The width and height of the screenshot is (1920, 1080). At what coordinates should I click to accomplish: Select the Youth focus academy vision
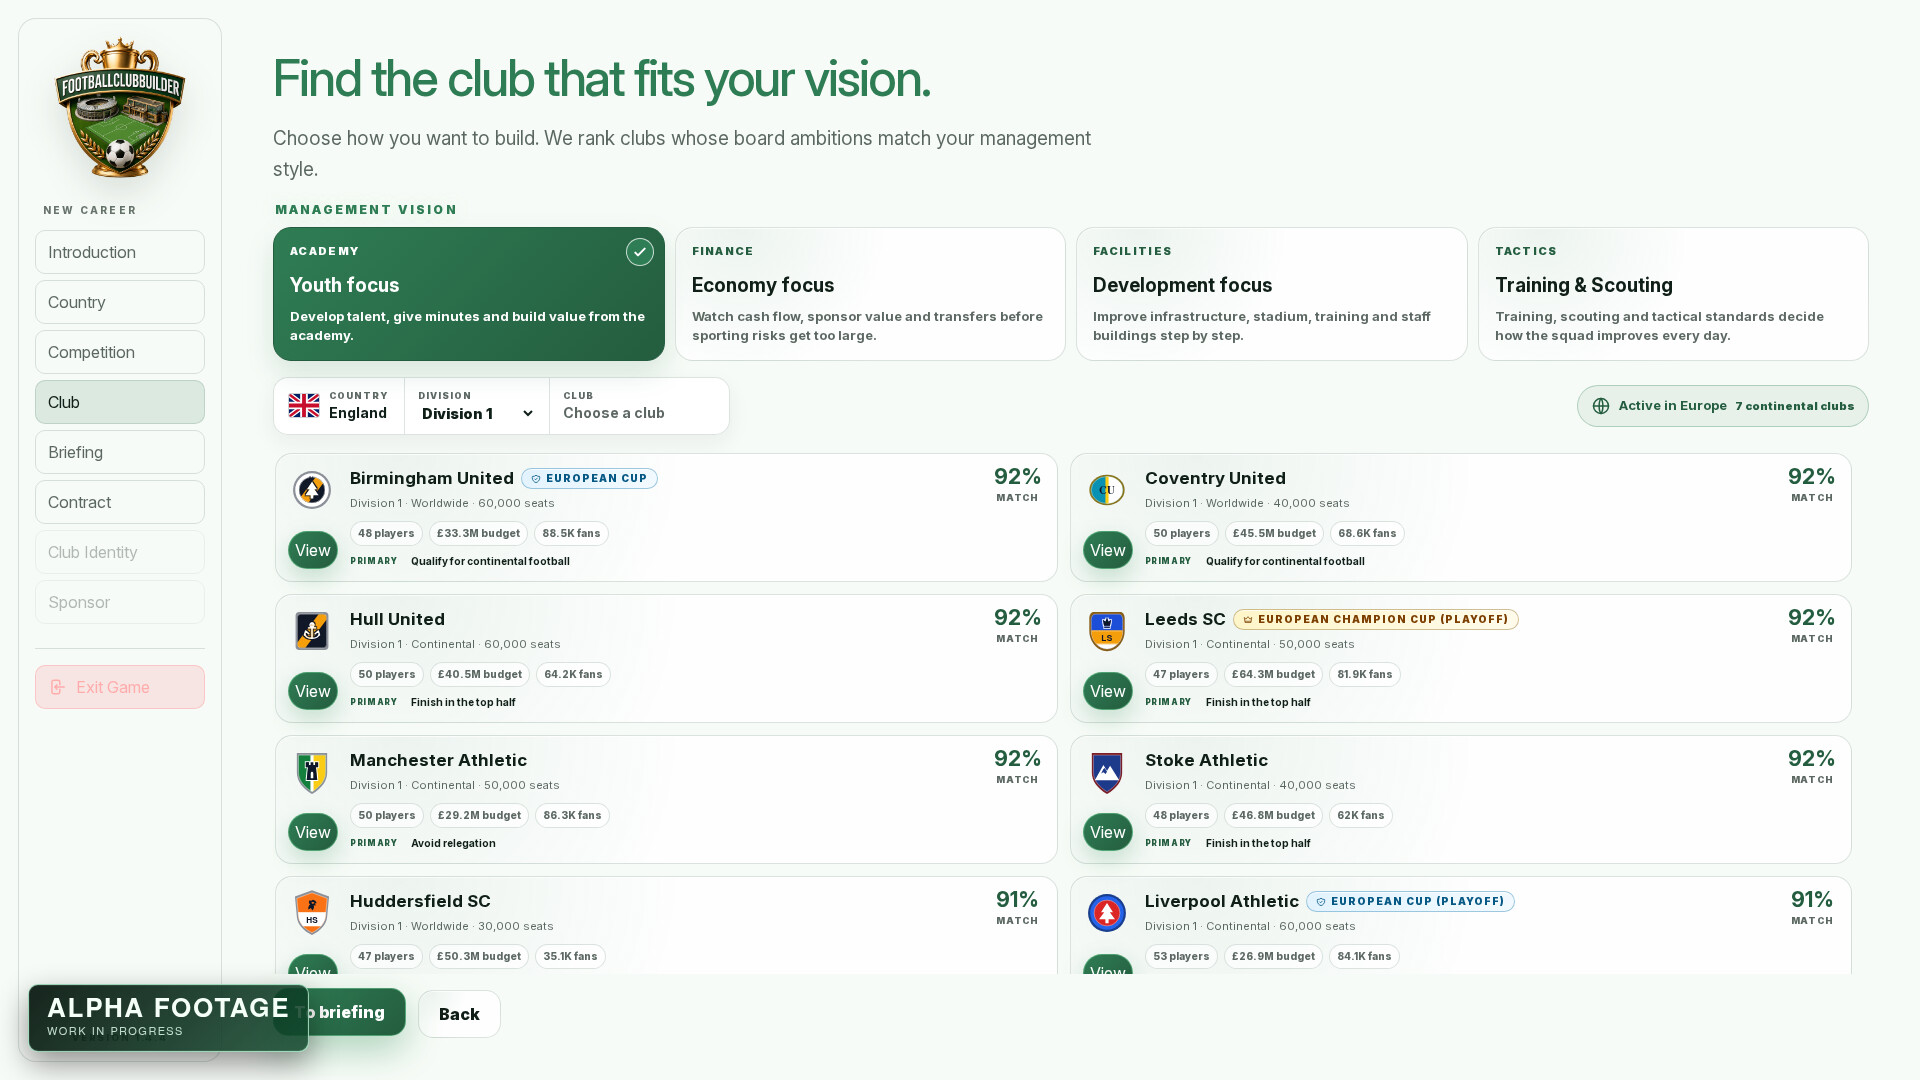click(x=469, y=294)
